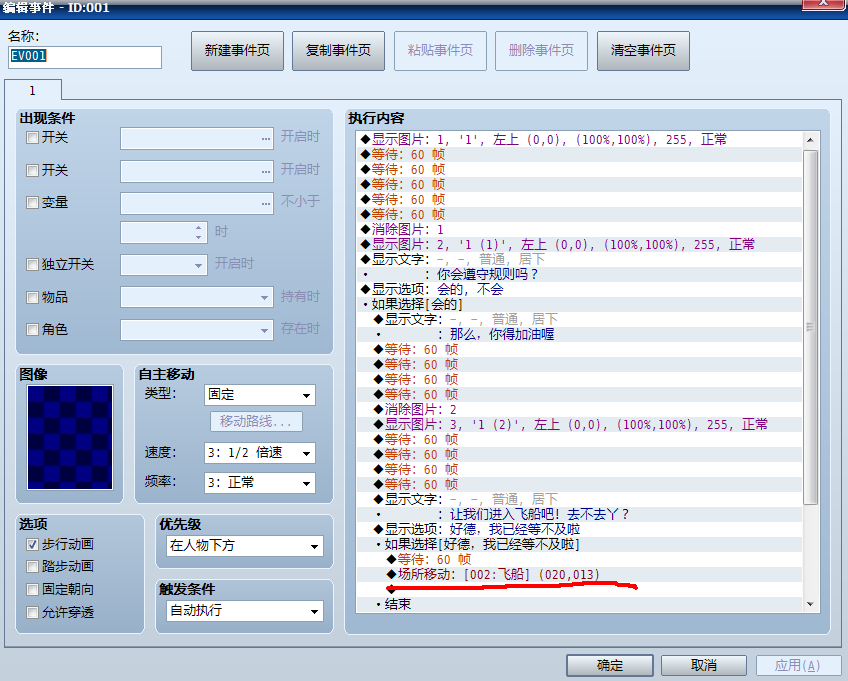Open the ellipsis picker of first 开关 field
The image size is (848, 681).
tap(266, 138)
